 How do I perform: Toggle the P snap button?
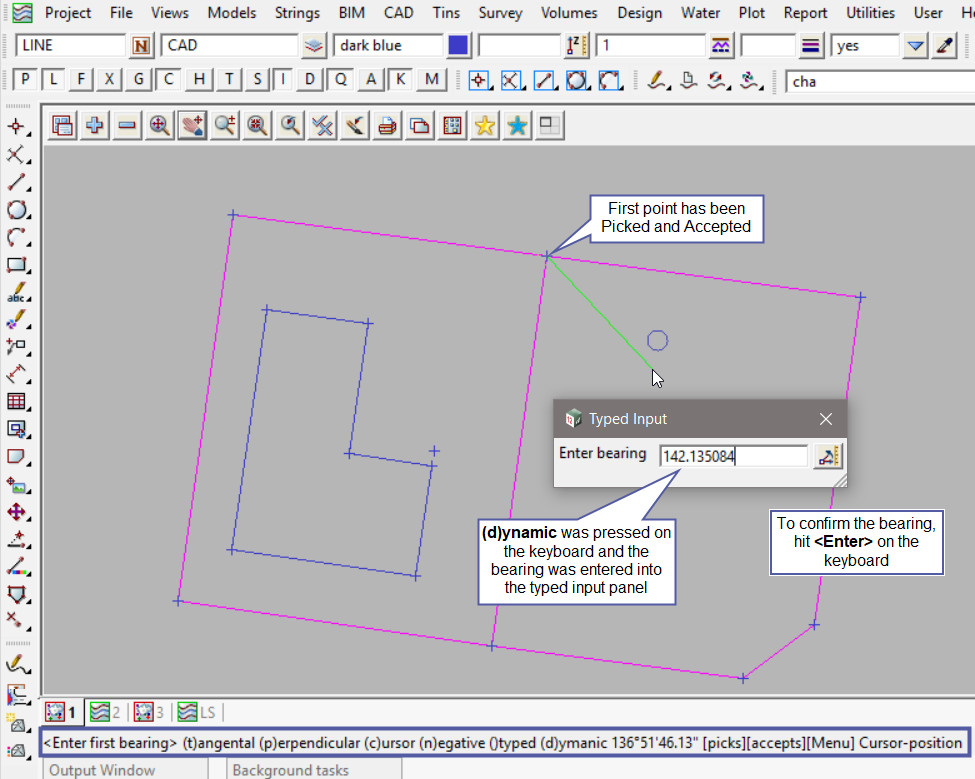coord(26,80)
